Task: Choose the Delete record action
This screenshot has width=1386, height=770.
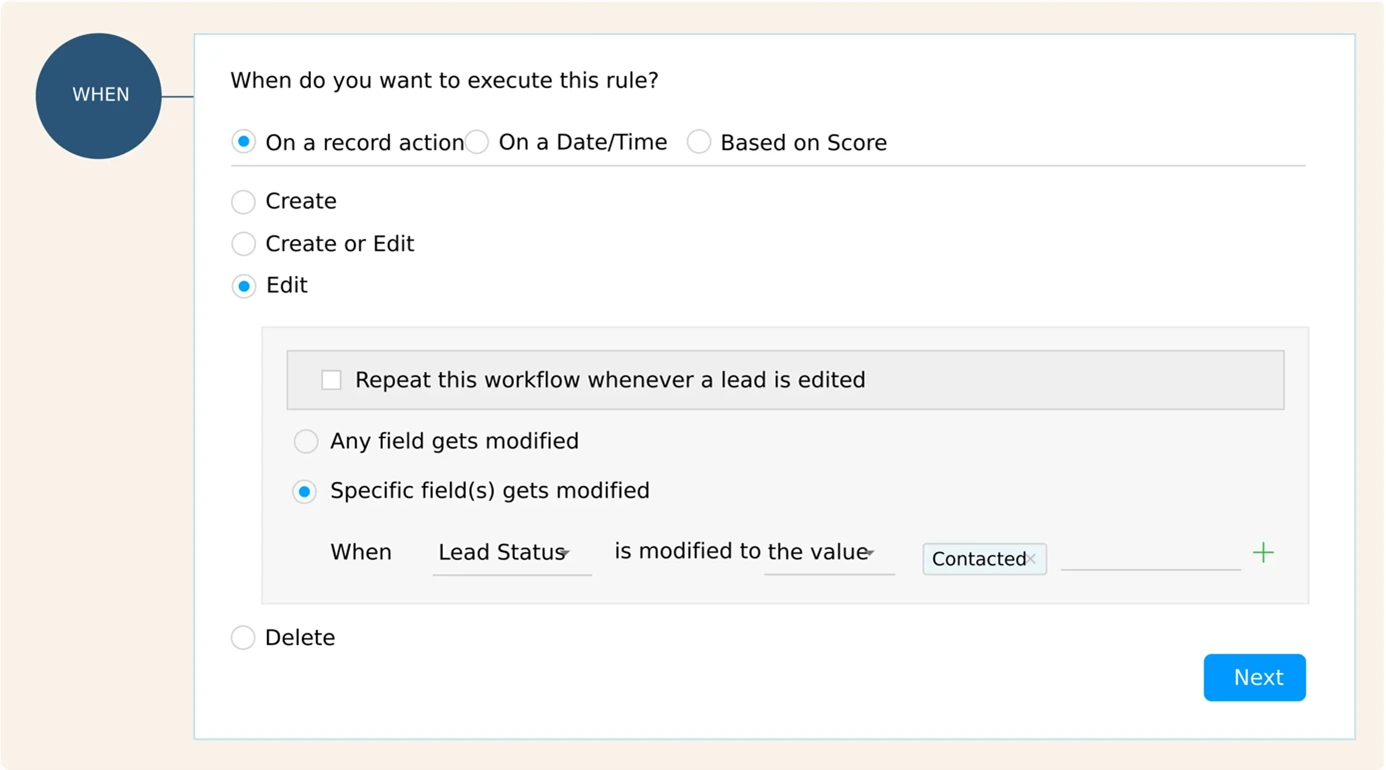Action: point(243,637)
